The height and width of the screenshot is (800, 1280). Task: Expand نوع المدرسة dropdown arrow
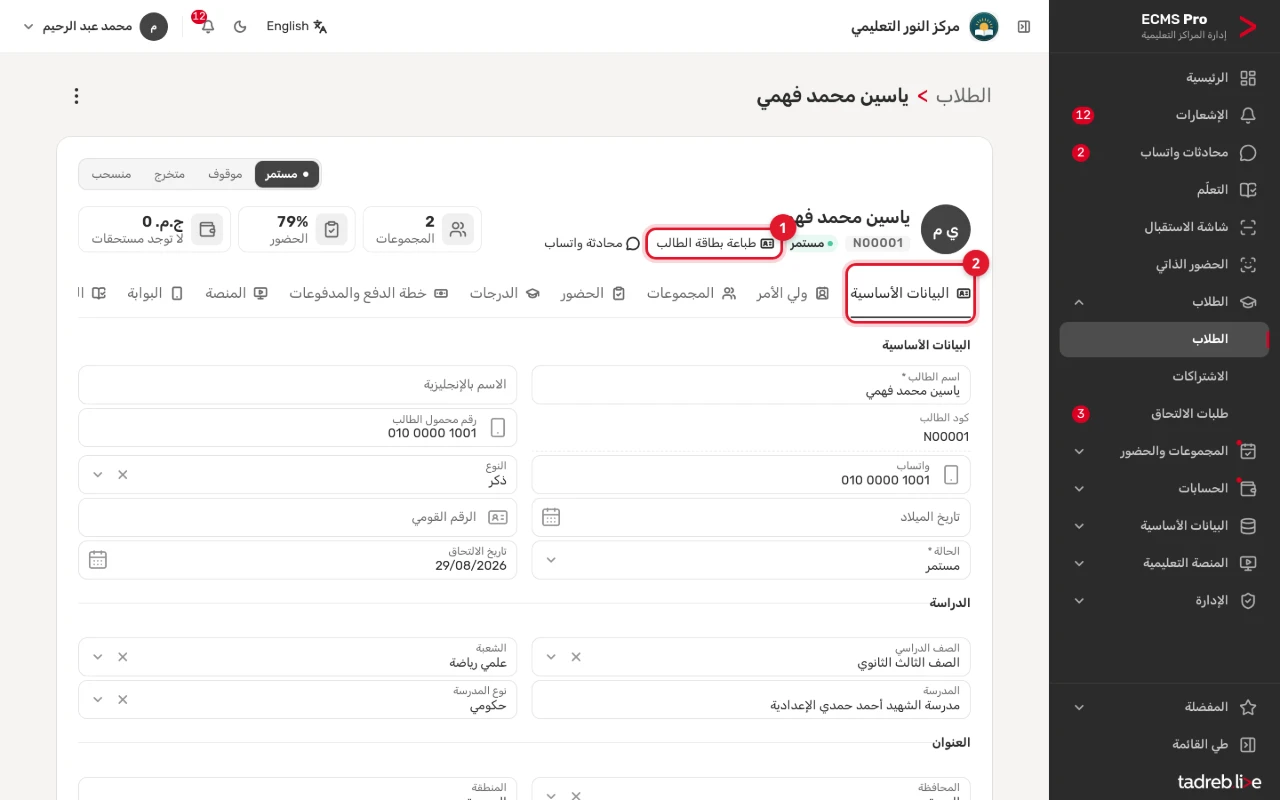click(x=97, y=699)
